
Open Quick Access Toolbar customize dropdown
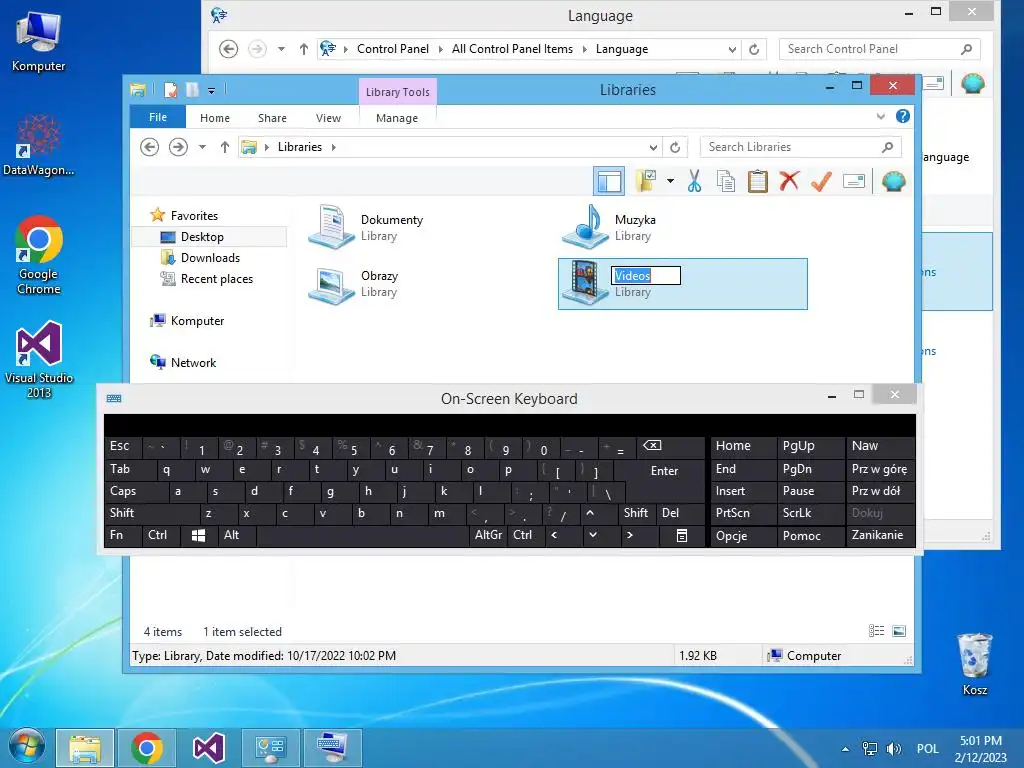click(212, 91)
